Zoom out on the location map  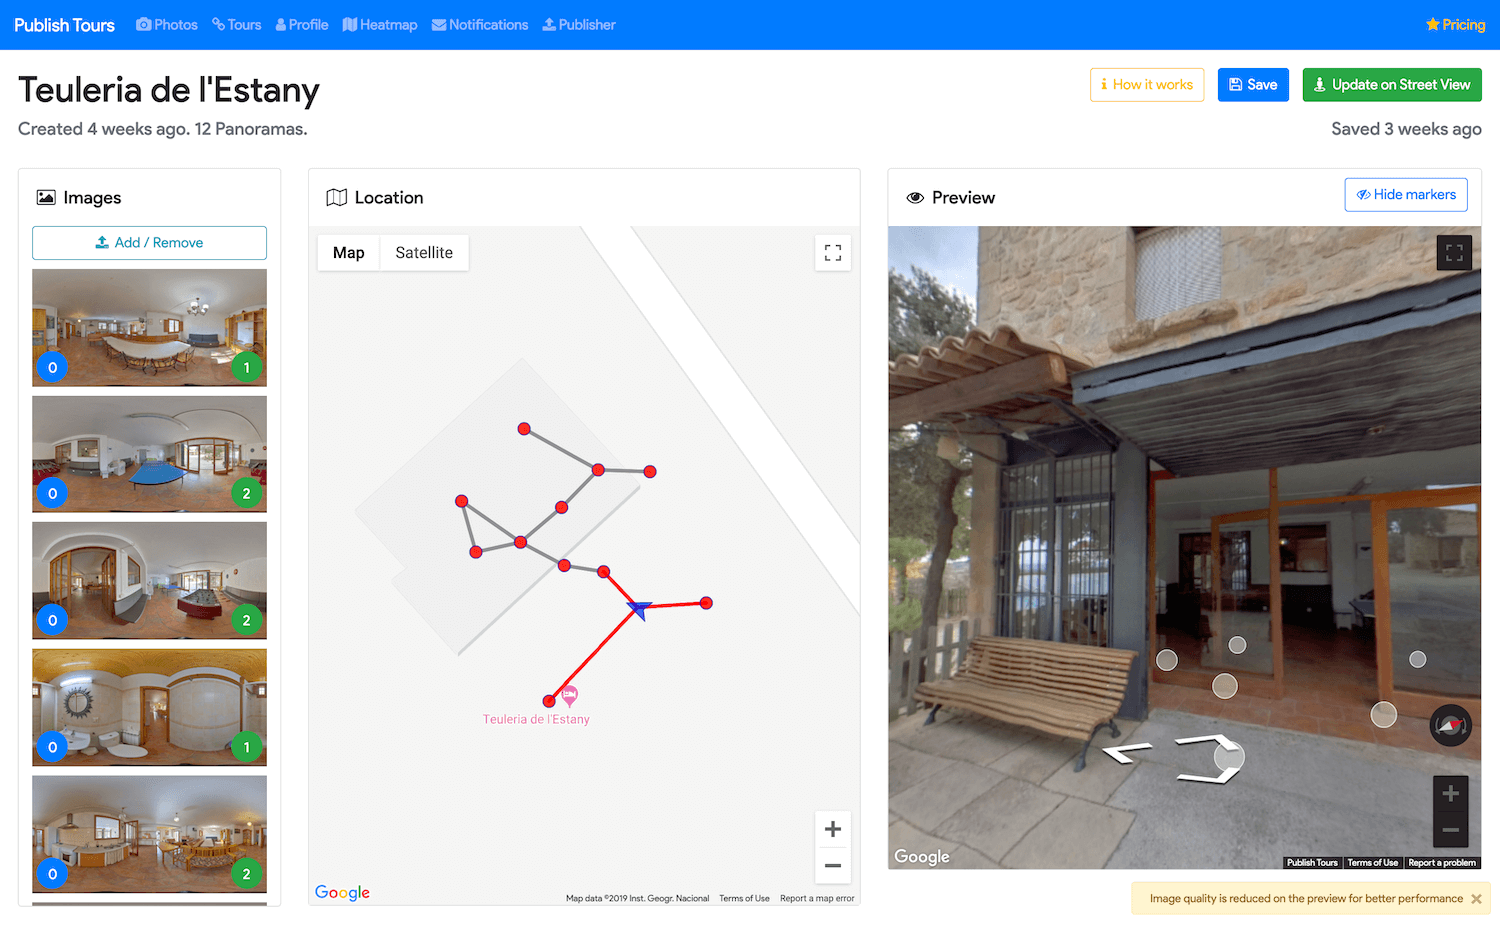coord(832,866)
